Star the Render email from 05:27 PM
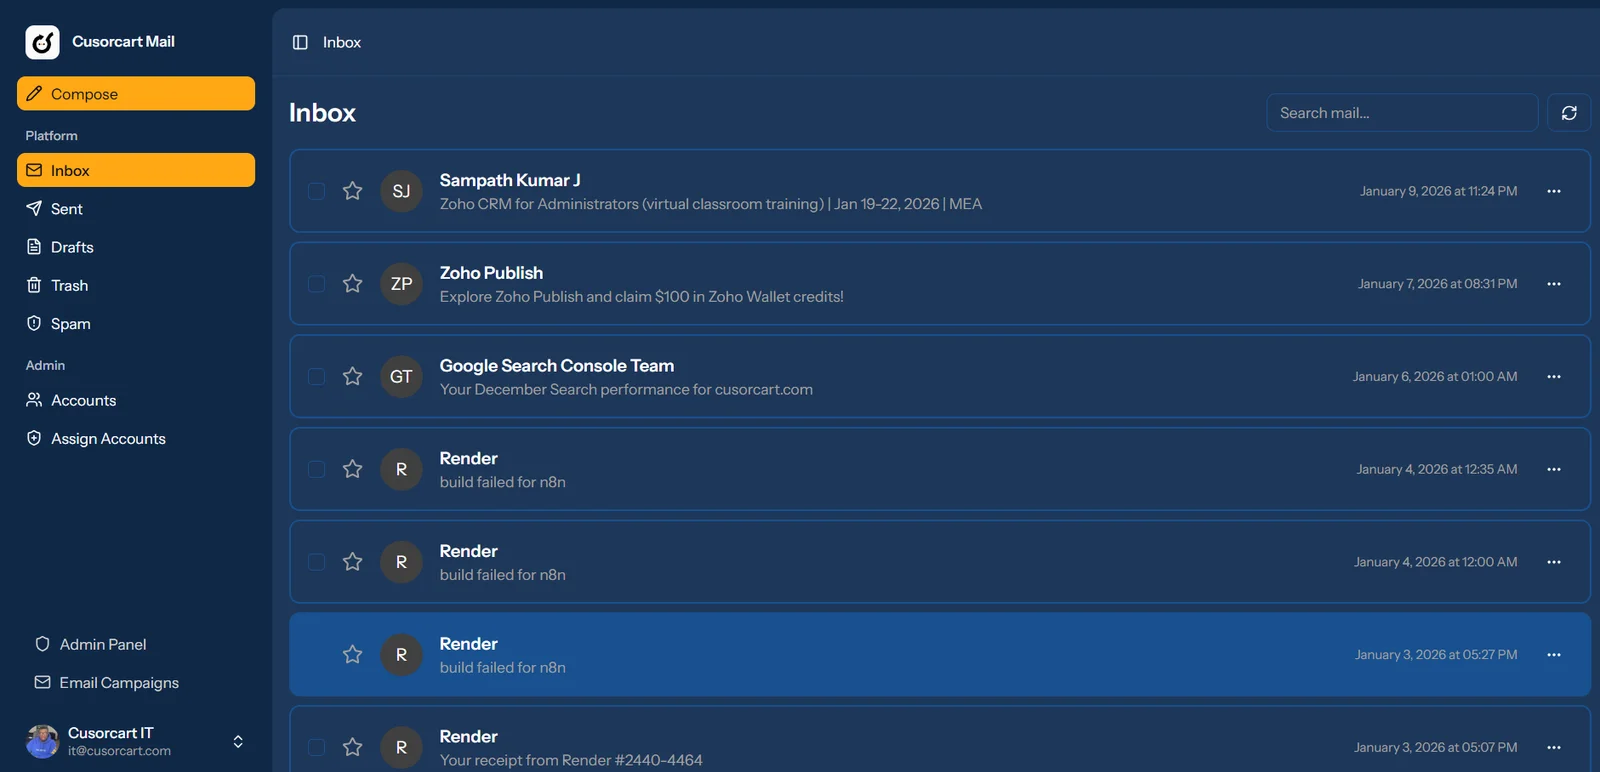Screen dimensions: 1600x772 pyautogui.click(x=352, y=655)
